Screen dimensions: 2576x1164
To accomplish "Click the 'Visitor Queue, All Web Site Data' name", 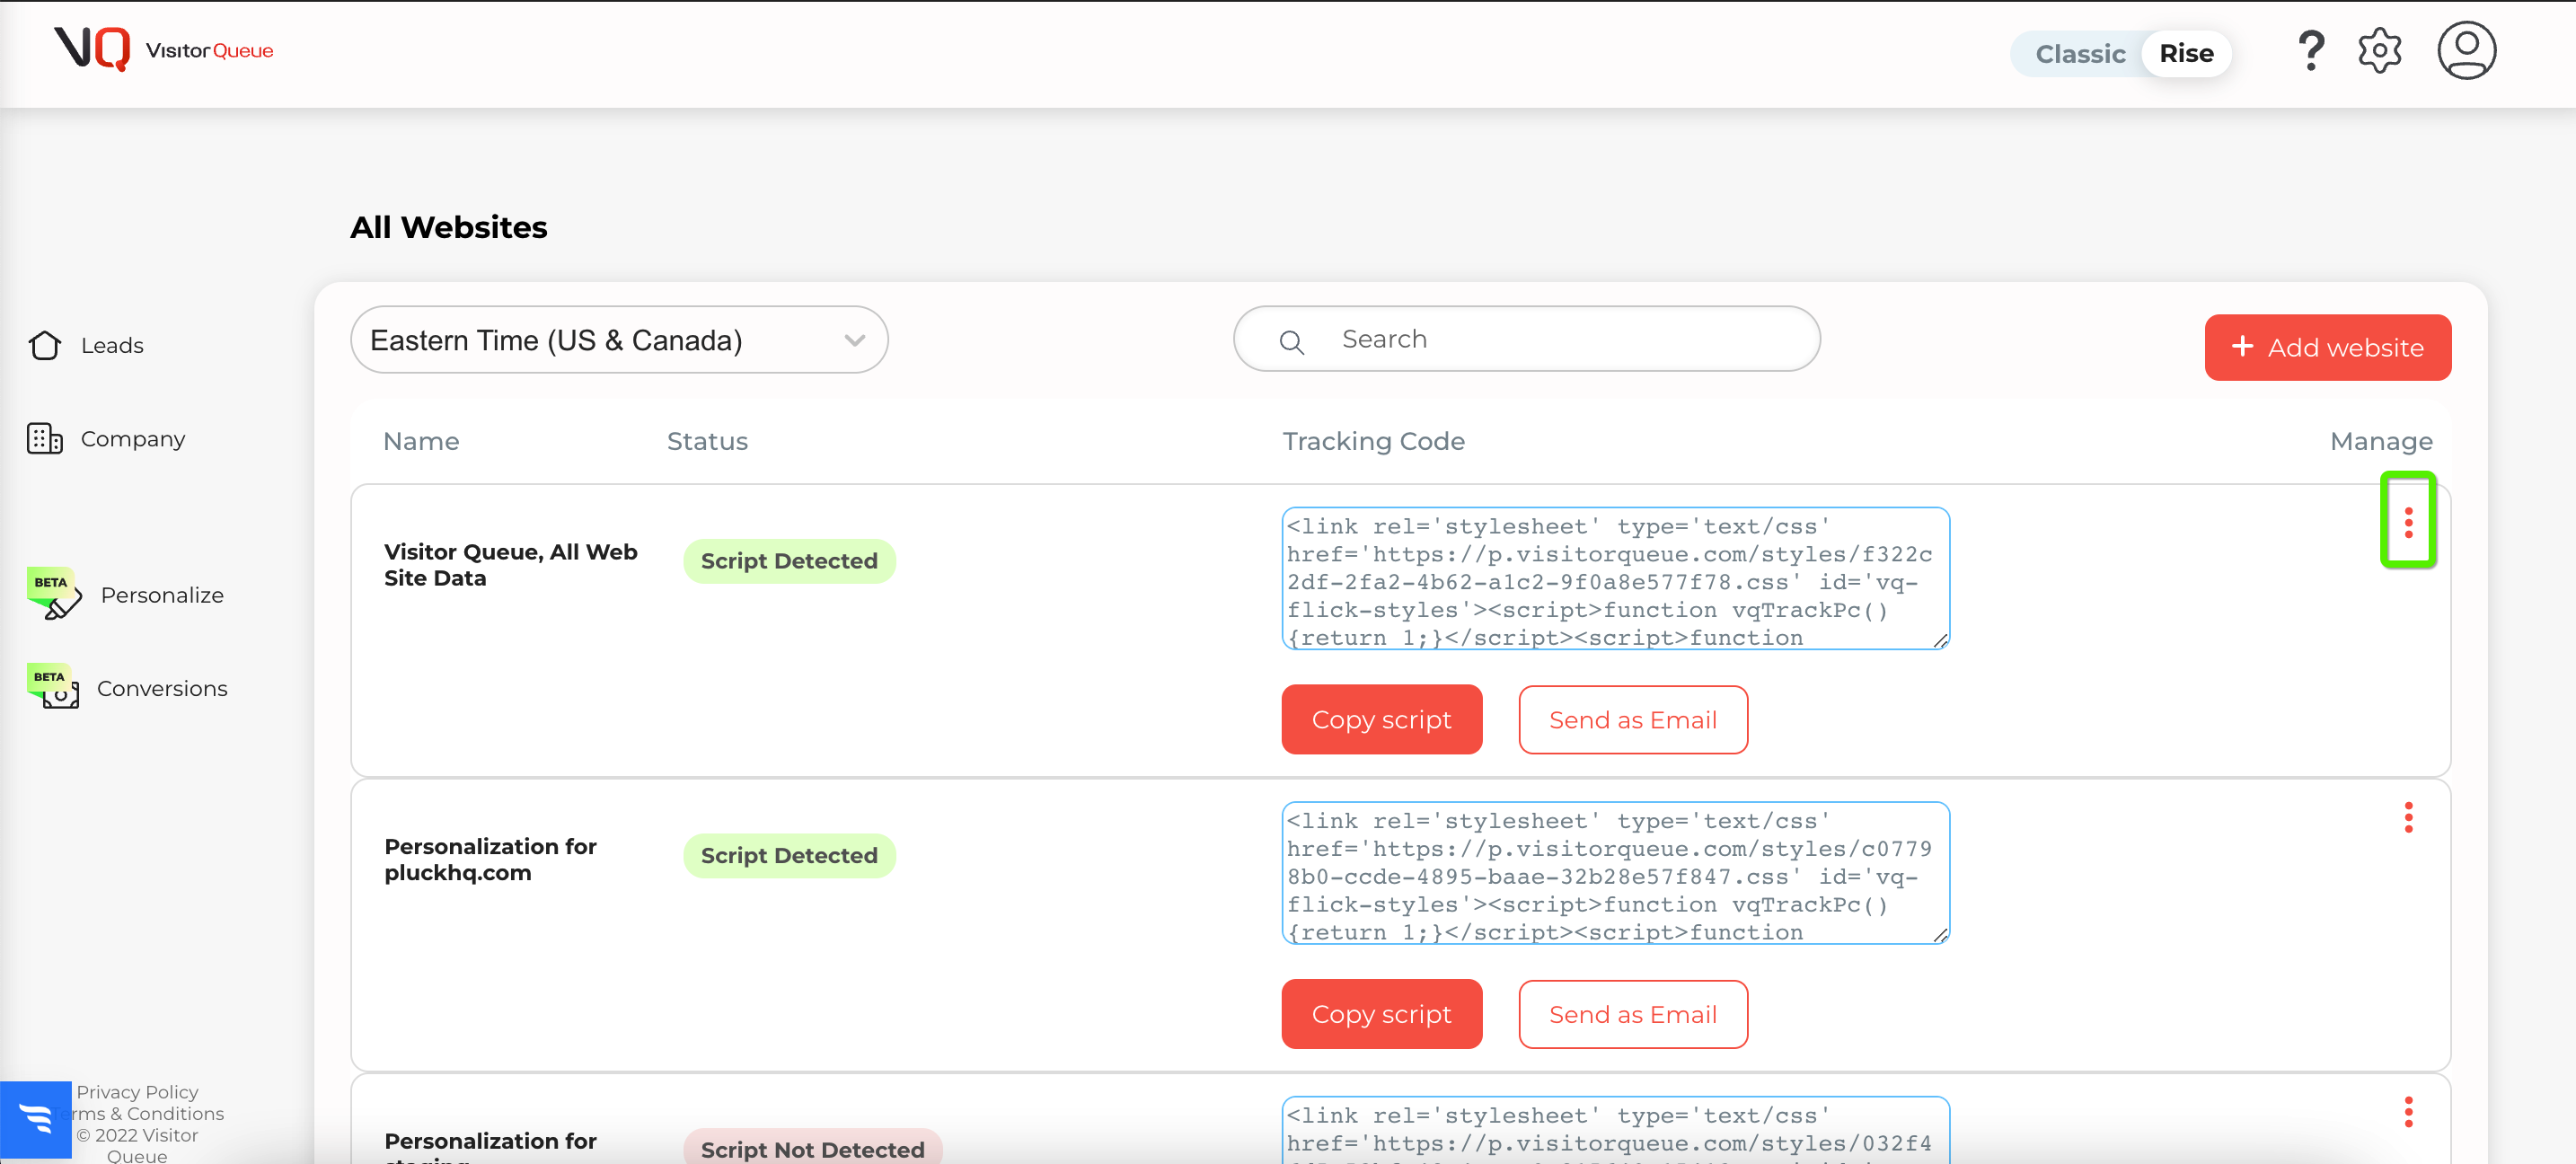I will coord(510,564).
